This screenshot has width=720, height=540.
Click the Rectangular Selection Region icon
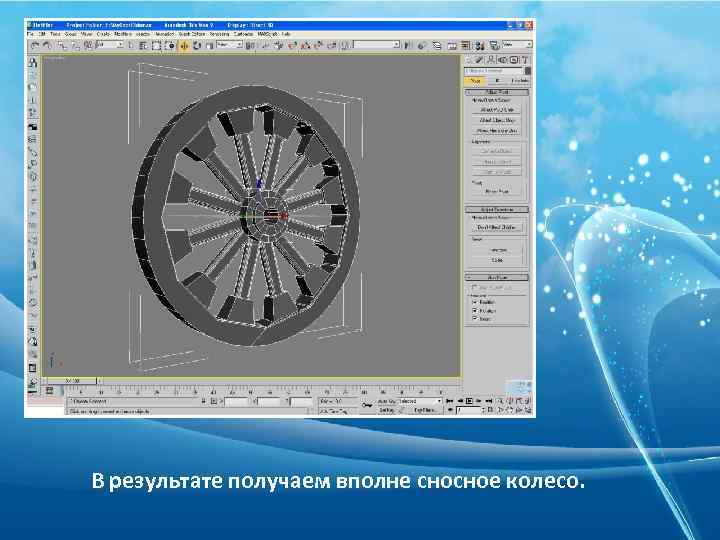pos(157,45)
